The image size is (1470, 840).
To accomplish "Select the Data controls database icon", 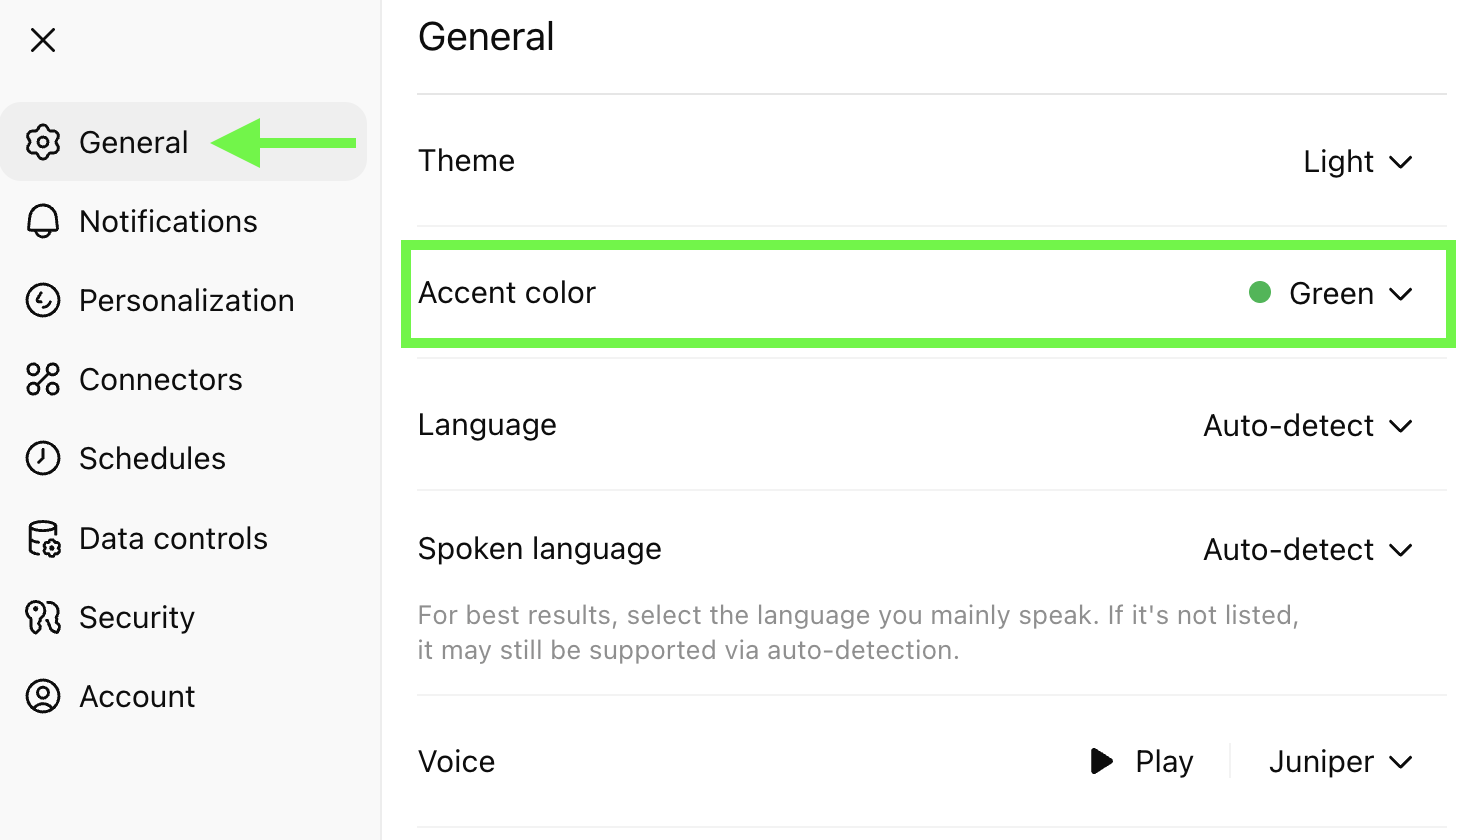I will [43, 537].
